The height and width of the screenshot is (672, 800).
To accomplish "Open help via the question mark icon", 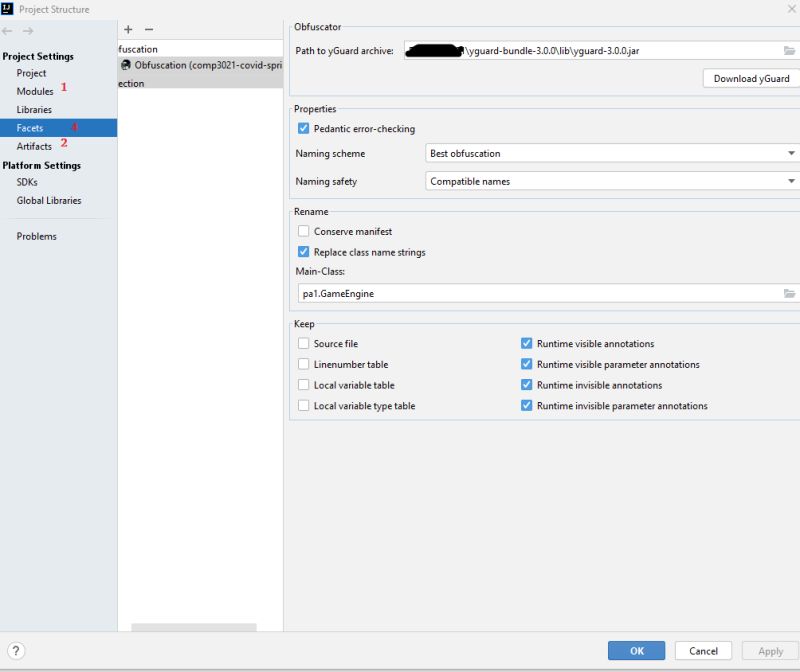I will click(17, 652).
